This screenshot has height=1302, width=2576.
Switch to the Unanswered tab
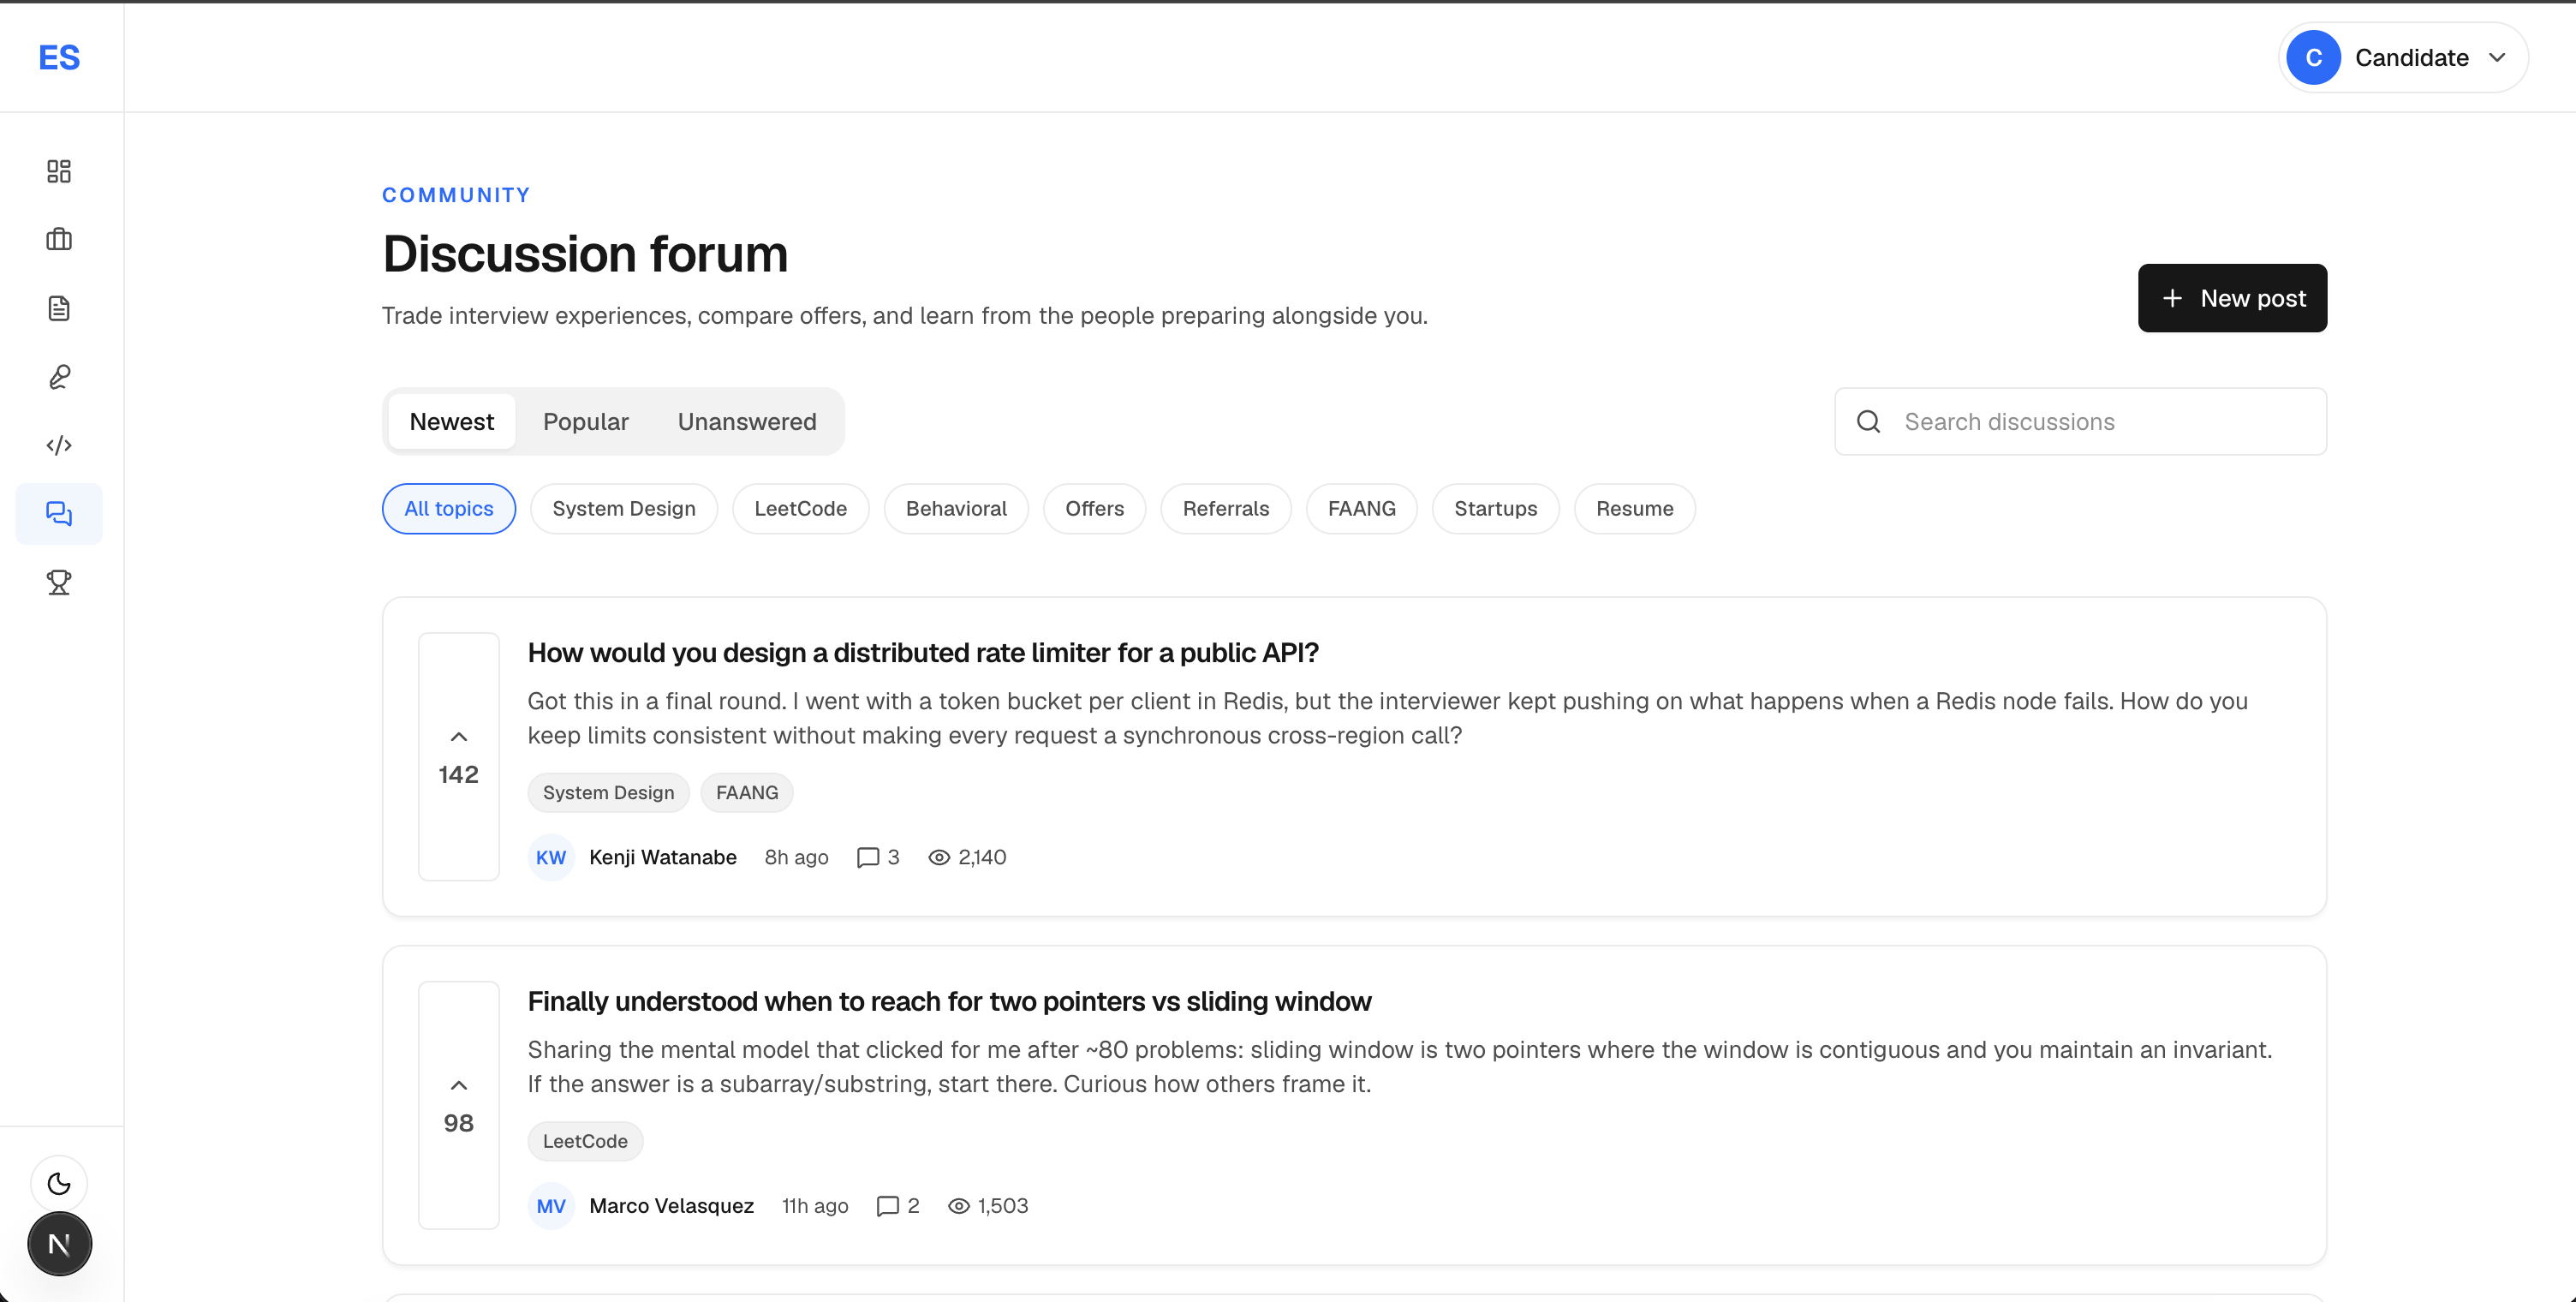tap(747, 422)
